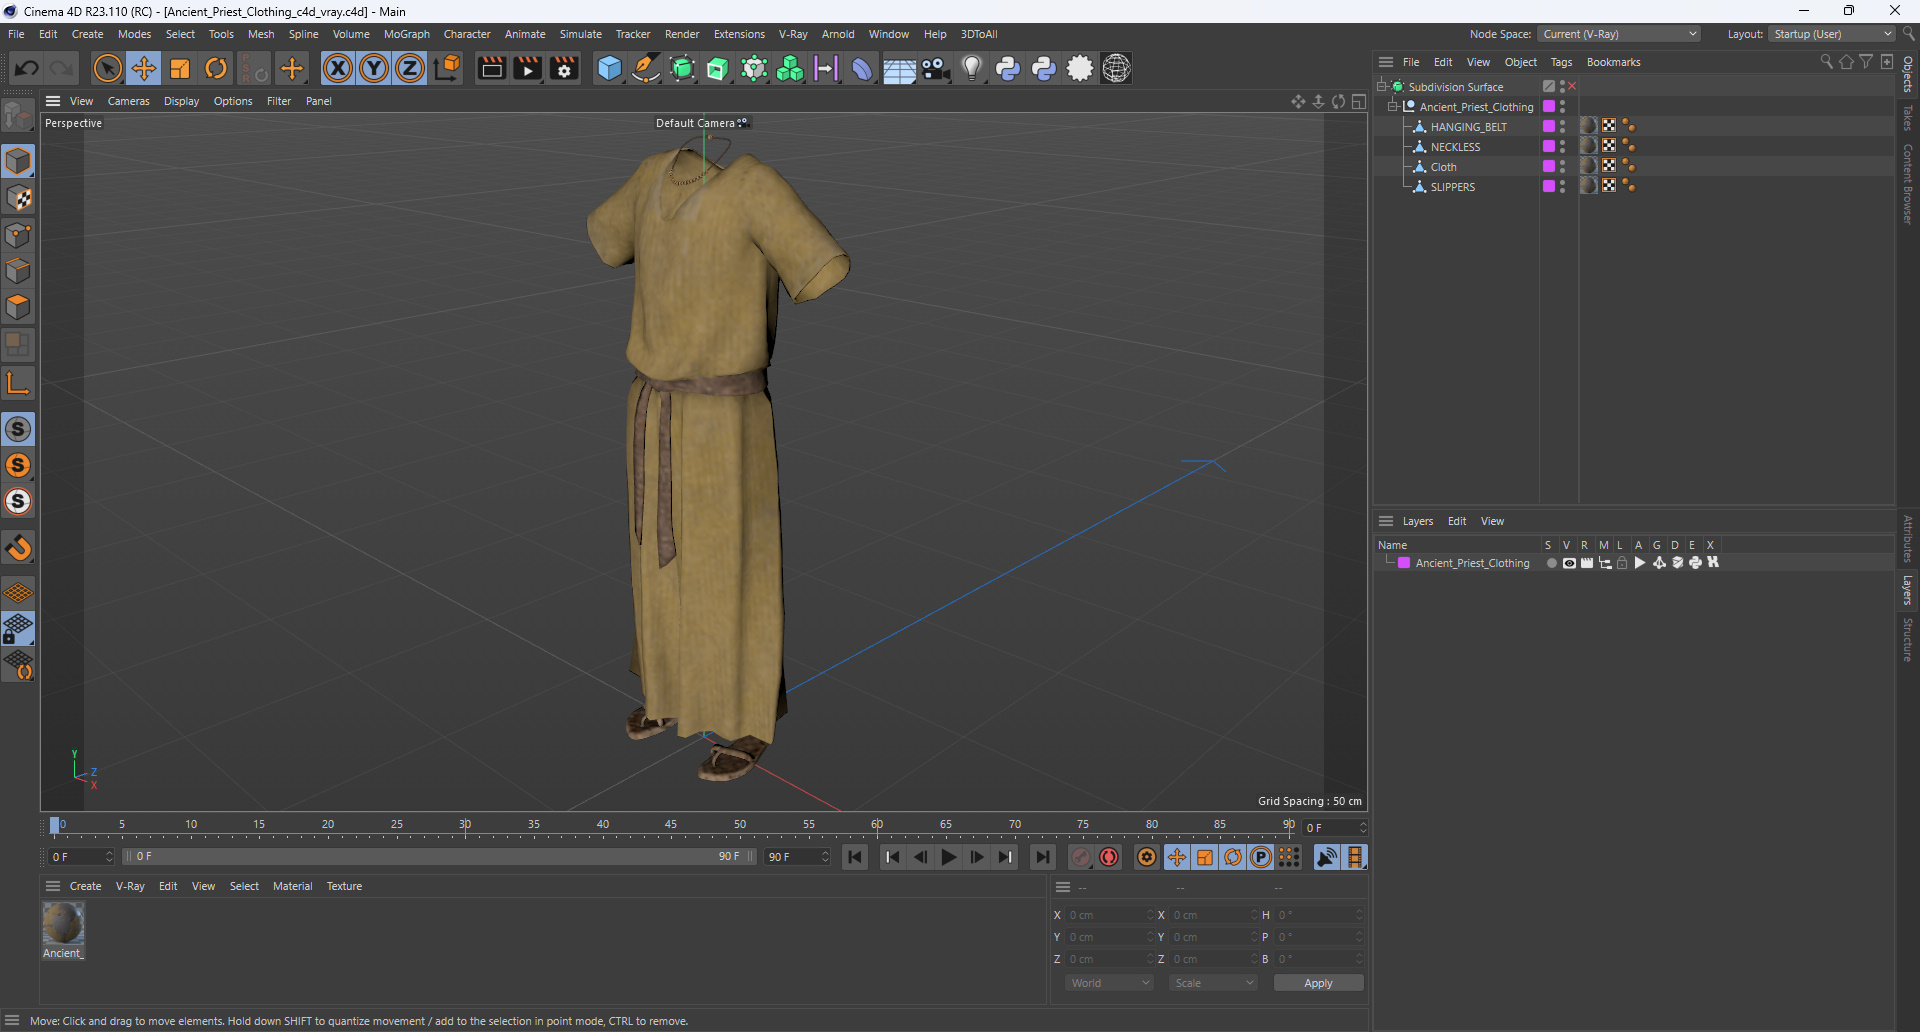The width and height of the screenshot is (1920, 1032).
Task: Click the Axis L-shaped icon
Action: pyautogui.click(x=18, y=383)
